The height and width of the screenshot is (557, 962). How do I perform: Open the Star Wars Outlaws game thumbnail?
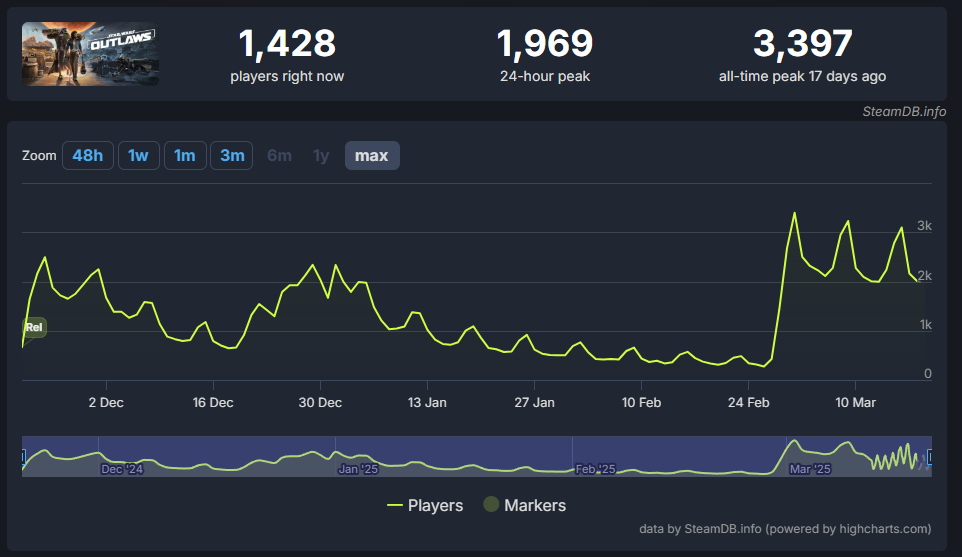click(x=90, y=54)
